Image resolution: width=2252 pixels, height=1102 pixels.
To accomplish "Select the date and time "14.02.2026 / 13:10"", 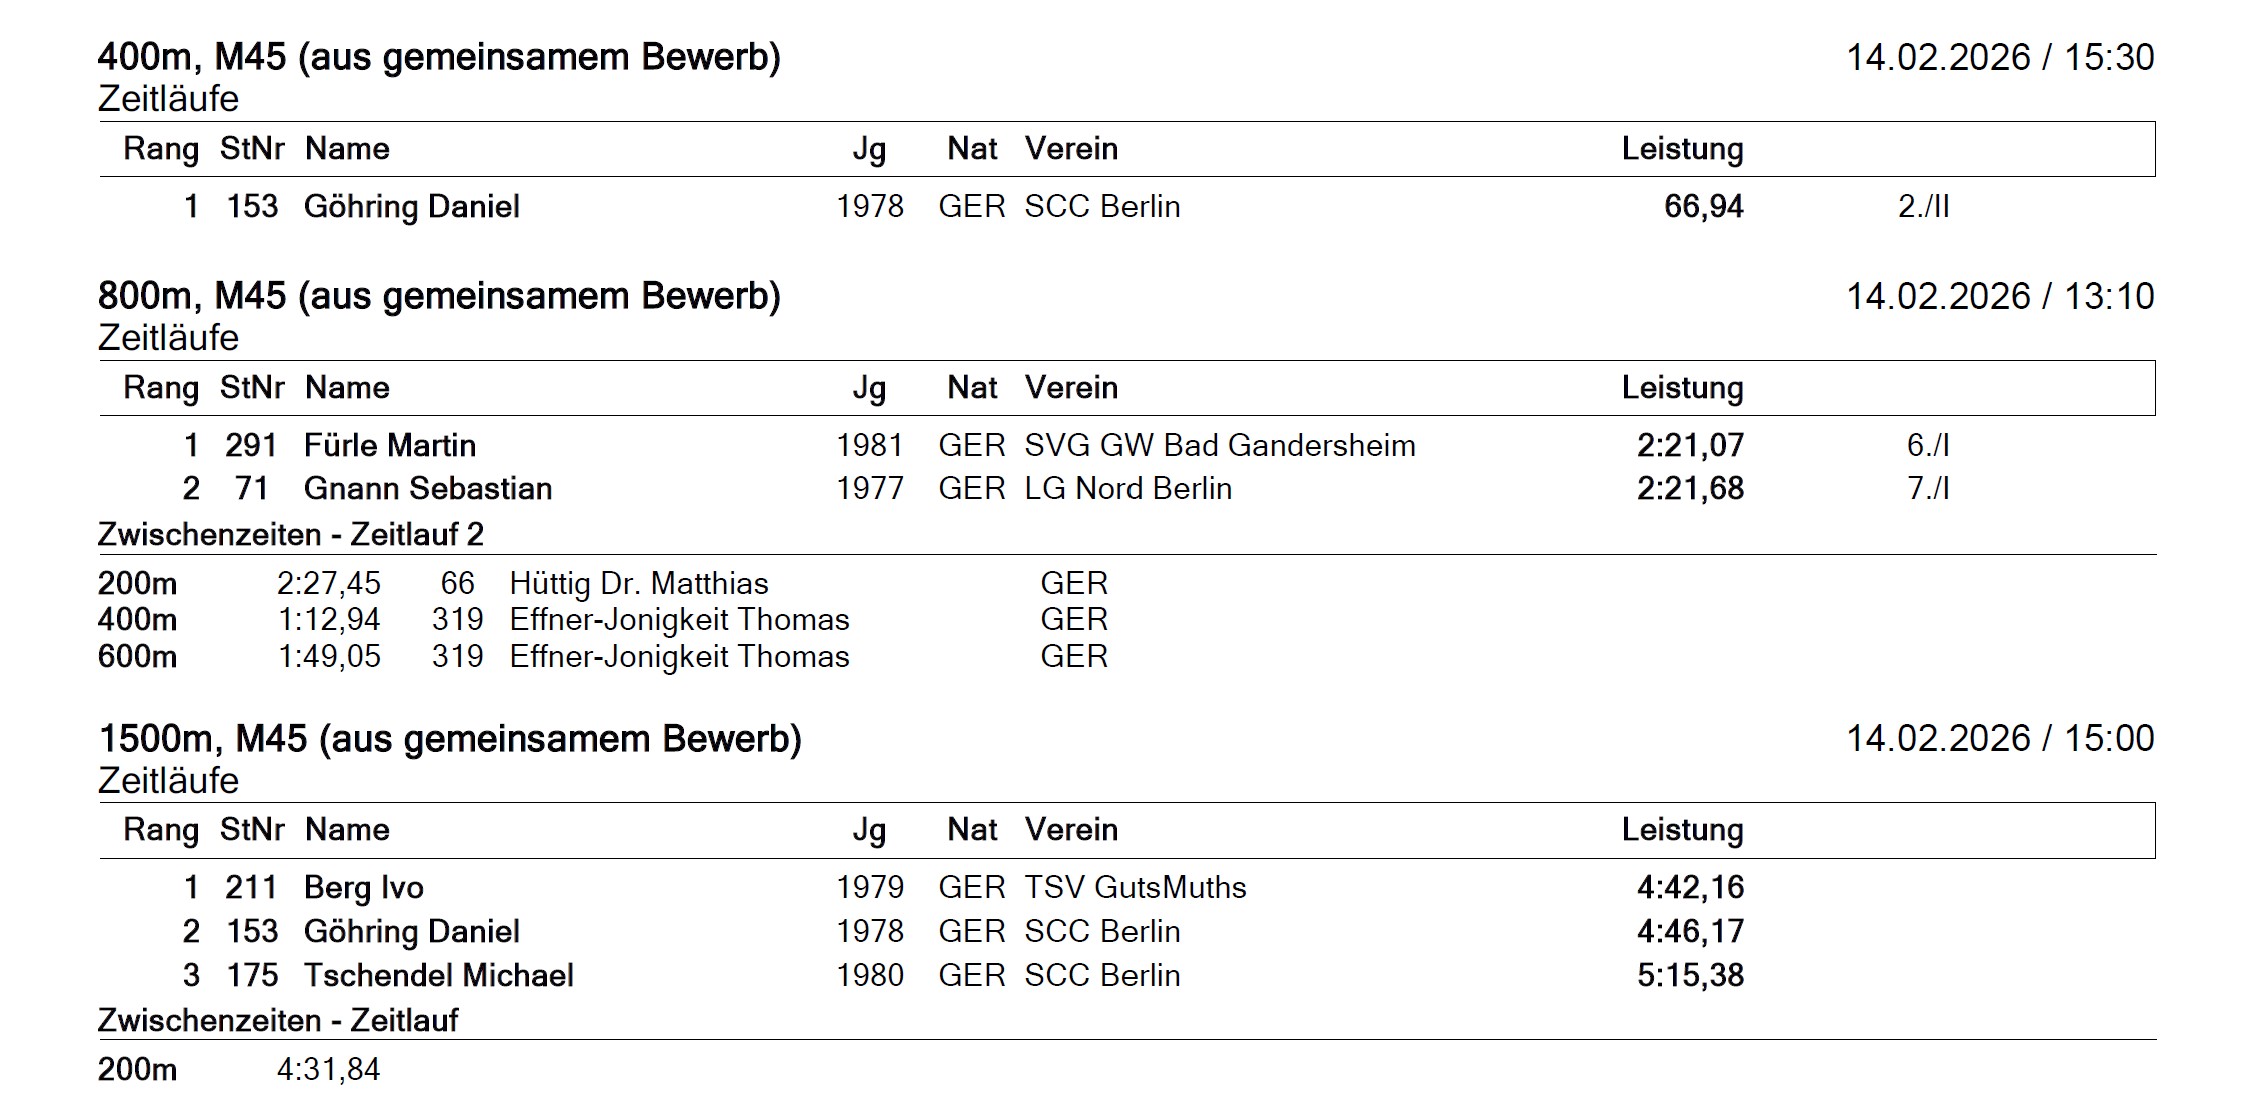I will (x=1999, y=296).
